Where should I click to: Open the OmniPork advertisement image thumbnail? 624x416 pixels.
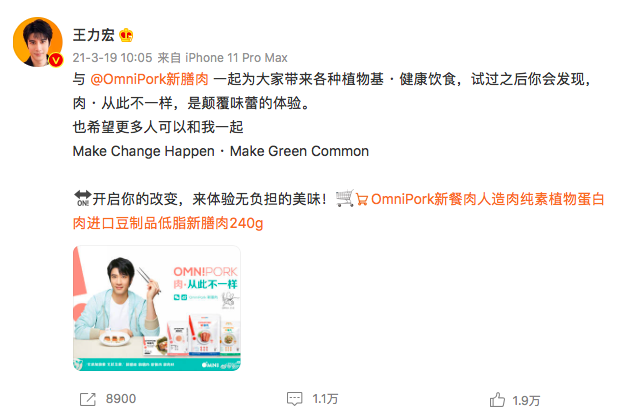coord(157,308)
